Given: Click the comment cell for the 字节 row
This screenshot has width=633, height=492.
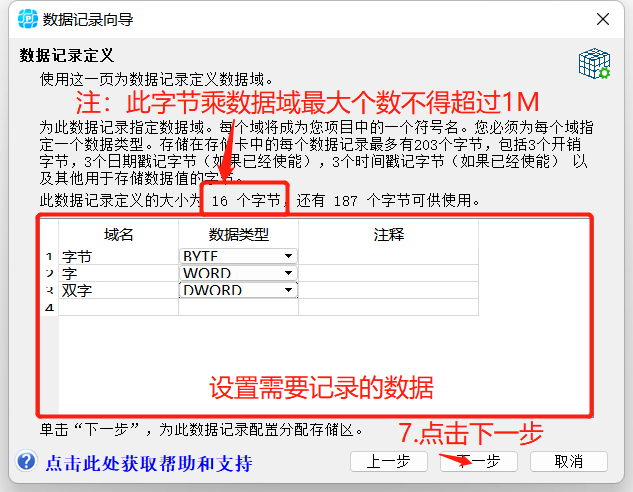Looking at the screenshot, I should pyautogui.click(x=388, y=256).
